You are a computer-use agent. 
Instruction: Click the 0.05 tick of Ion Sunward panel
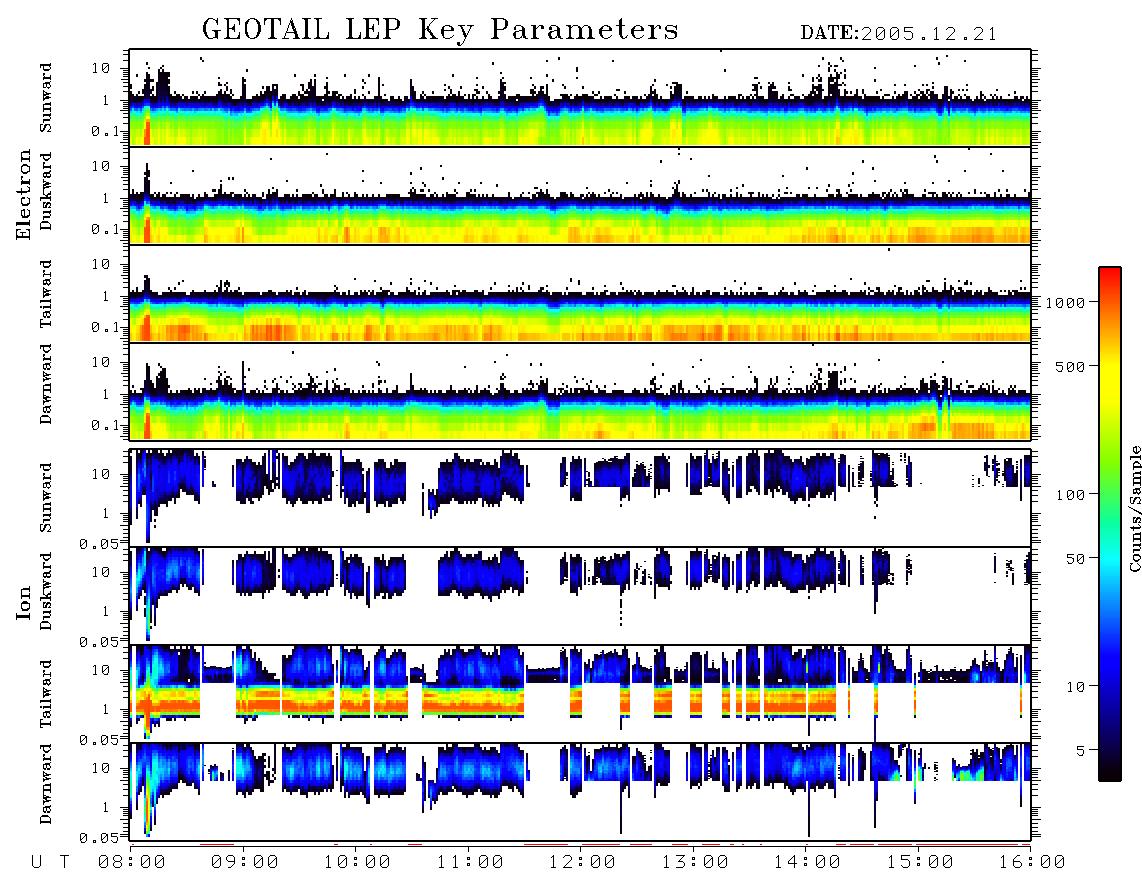[x=98, y=543]
